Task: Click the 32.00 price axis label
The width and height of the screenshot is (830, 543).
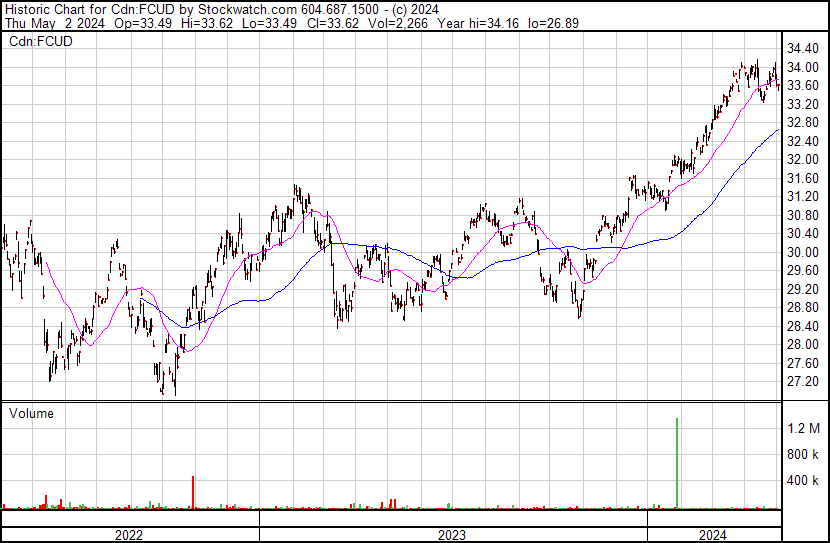Action: (x=803, y=160)
